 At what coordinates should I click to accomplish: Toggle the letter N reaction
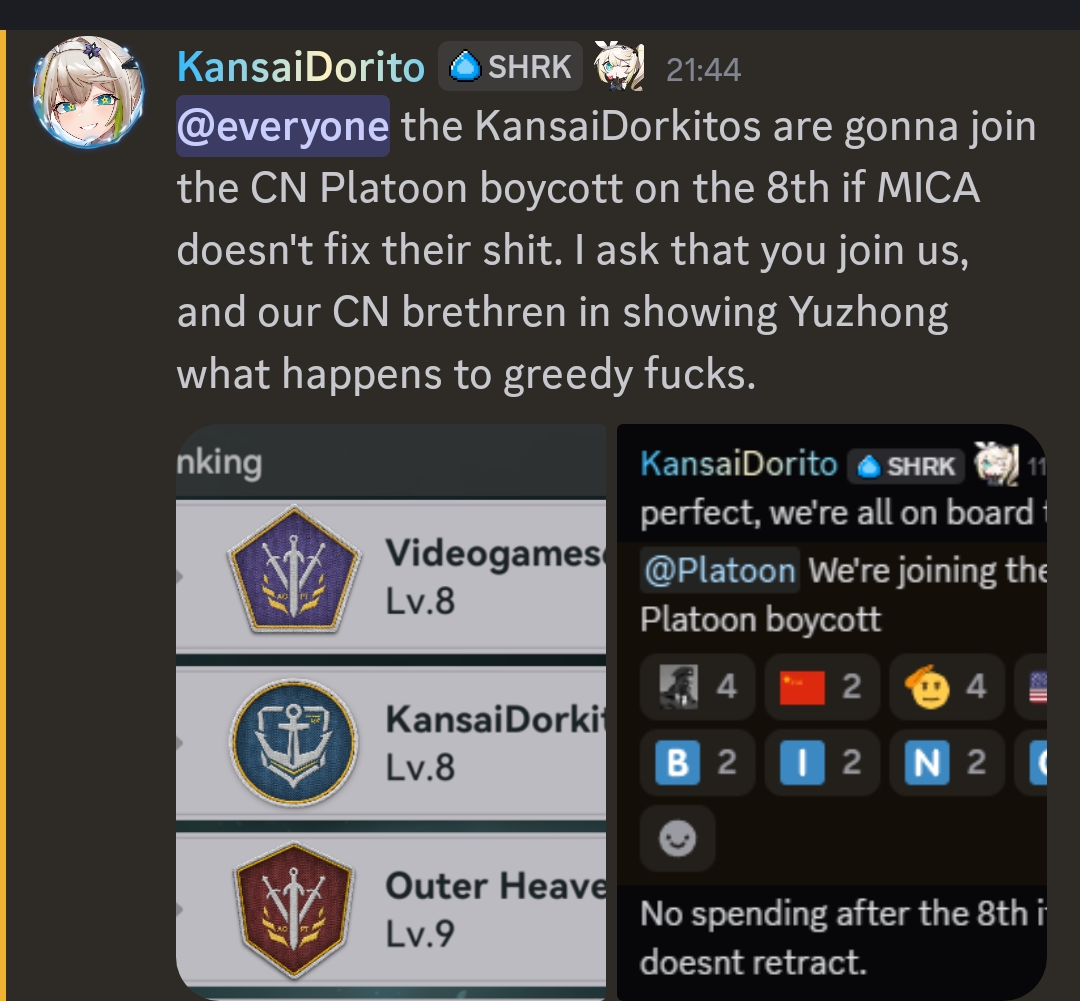(x=946, y=763)
